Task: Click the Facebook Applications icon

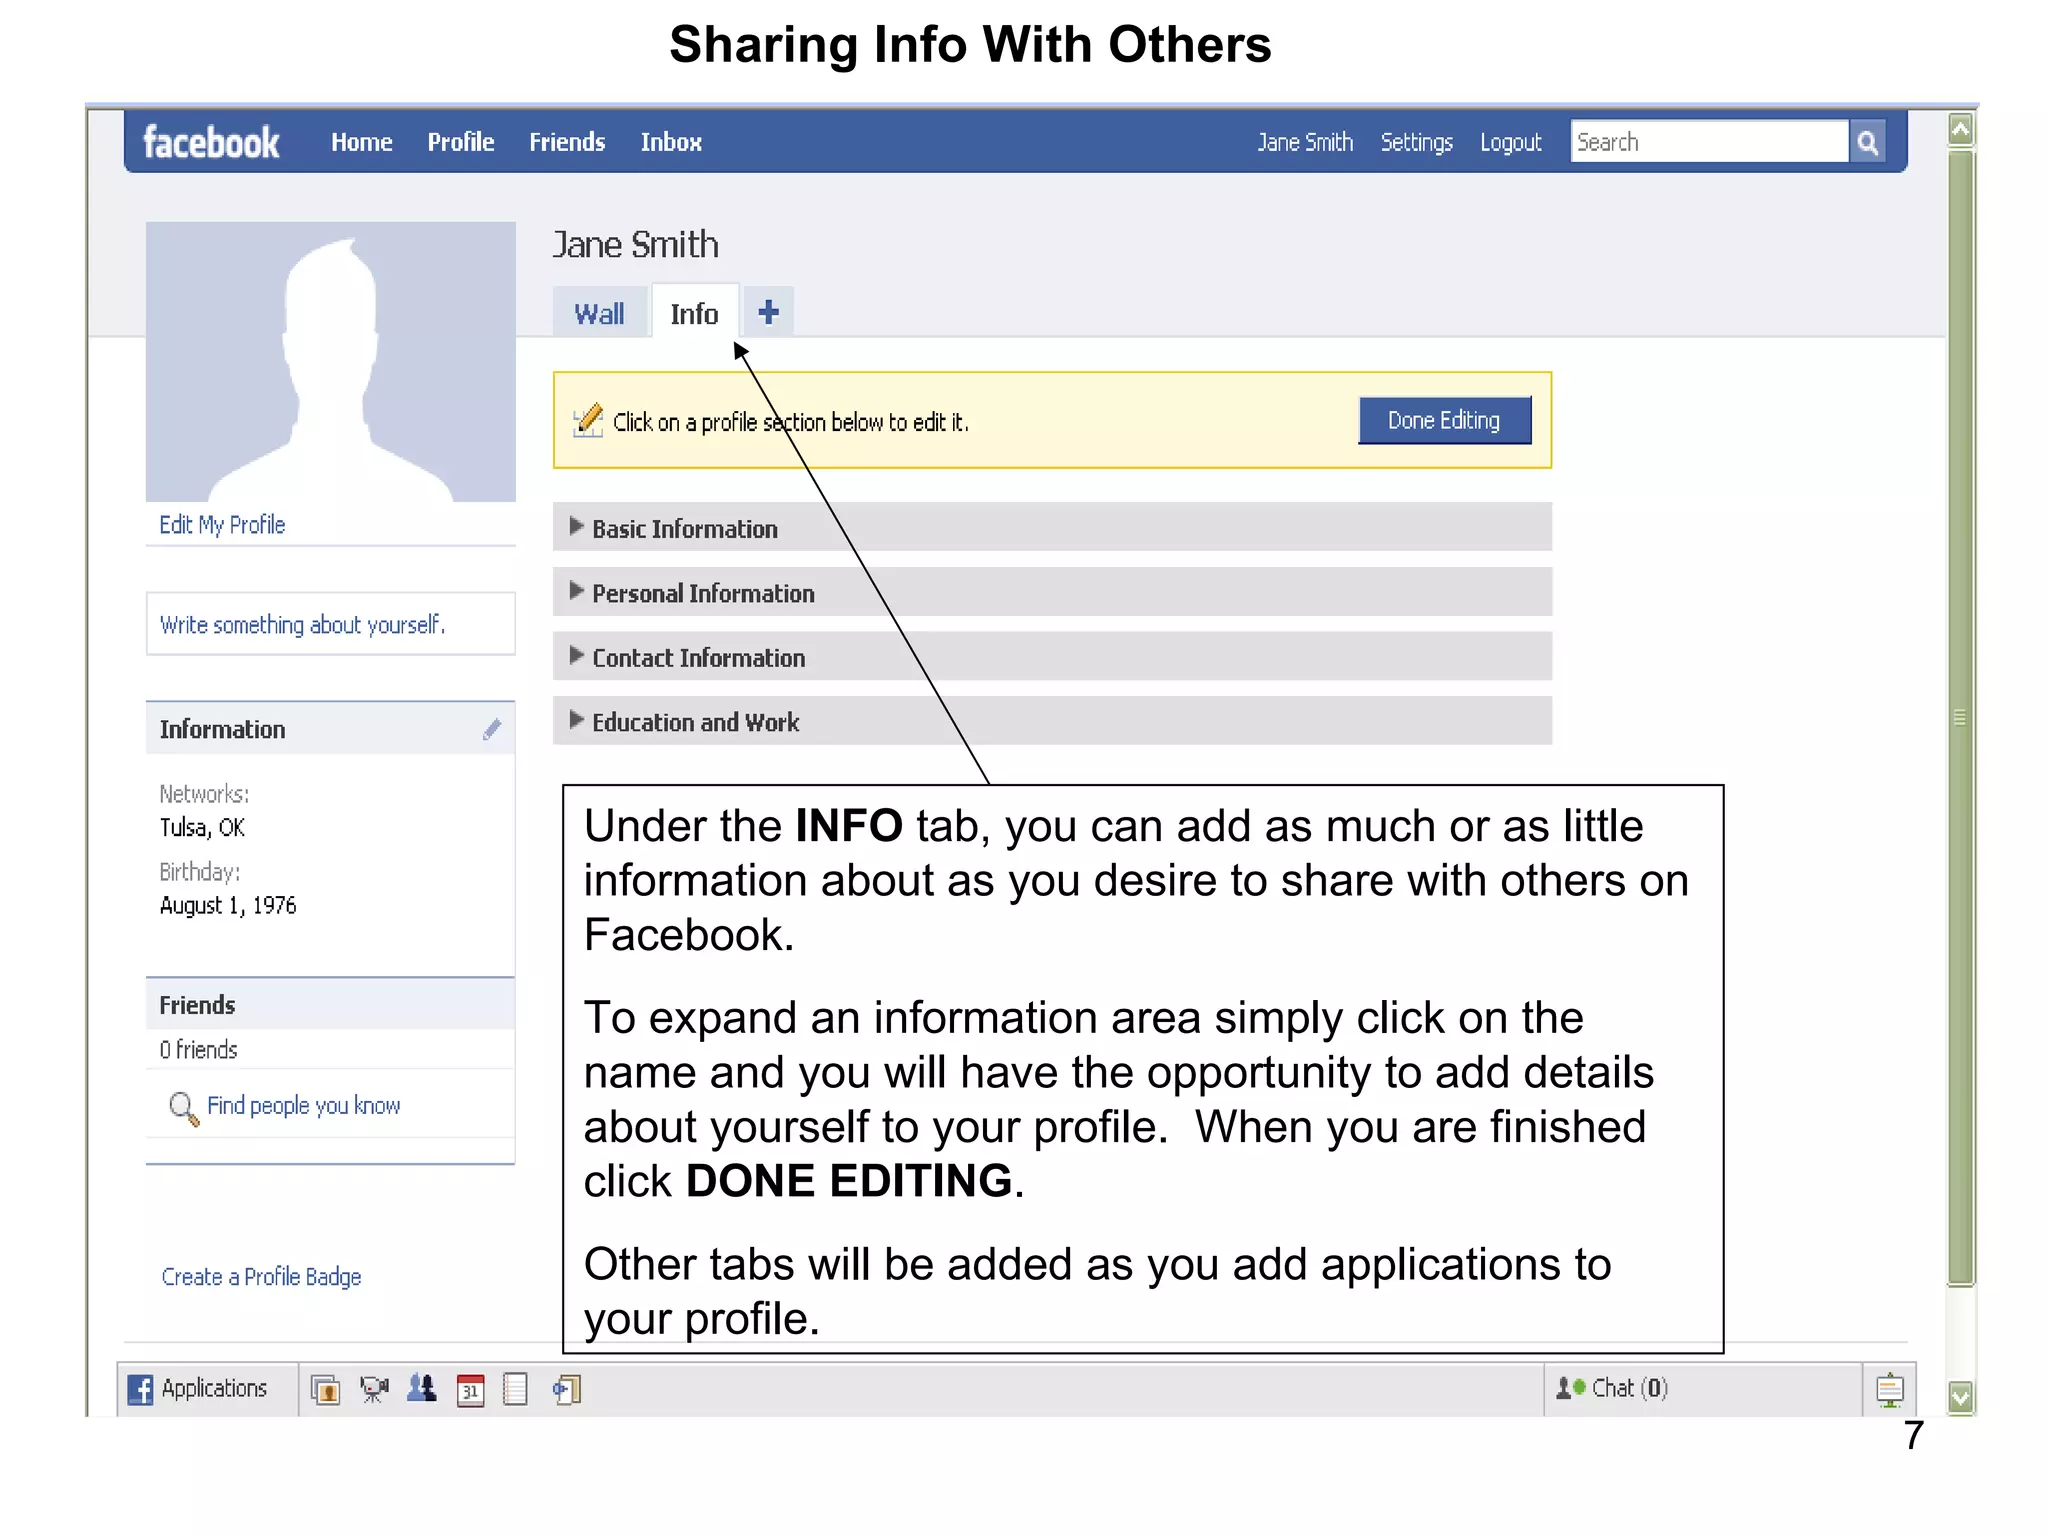Action: (x=140, y=1389)
